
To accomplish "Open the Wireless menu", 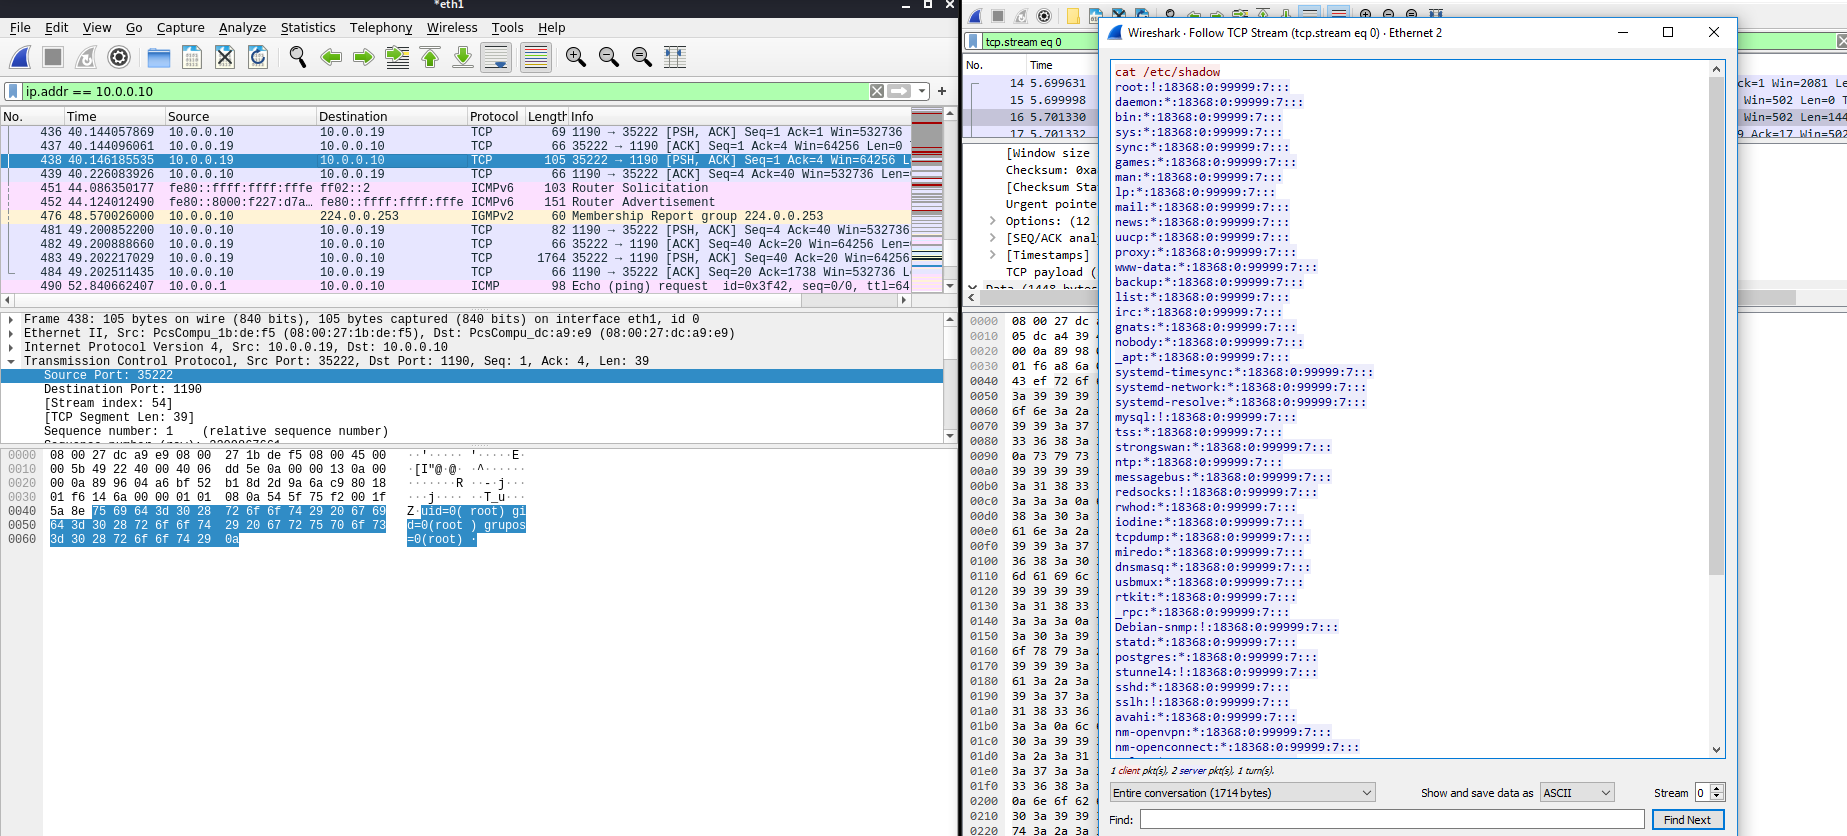I will click(452, 28).
